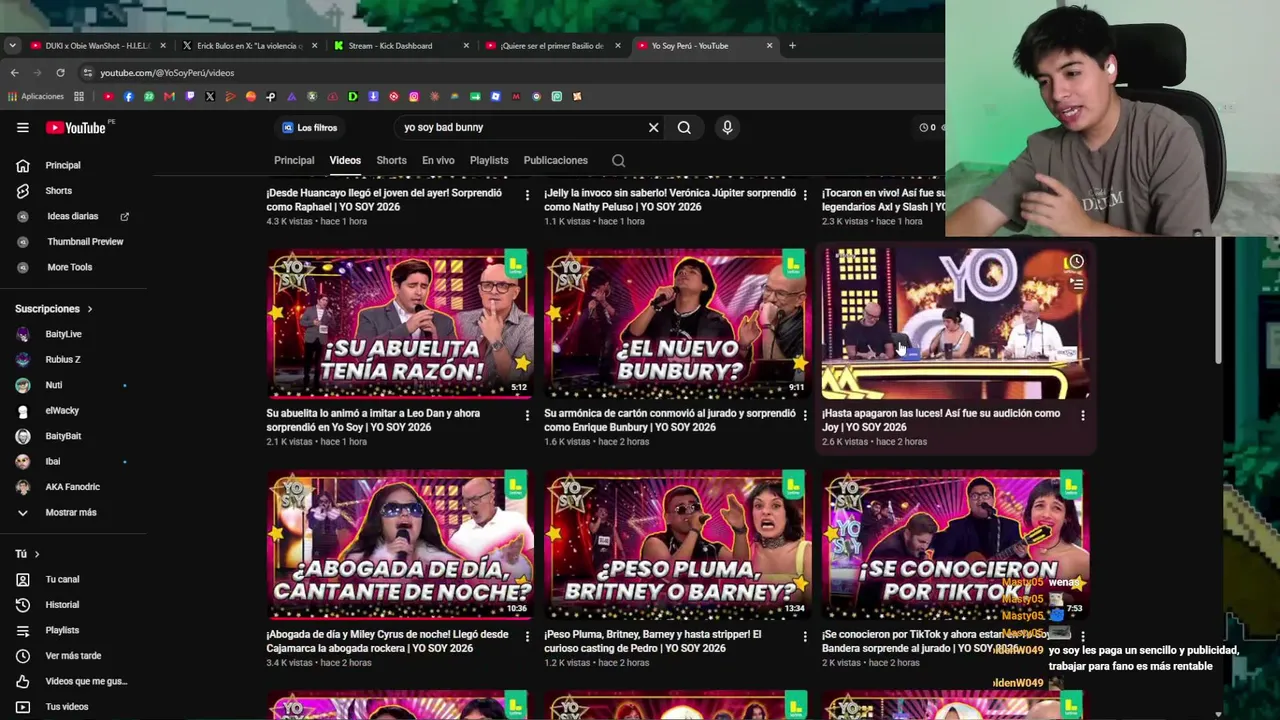Open Ideas diarias in the sidebar
This screenshot has width=1280, height=720.
74,216
